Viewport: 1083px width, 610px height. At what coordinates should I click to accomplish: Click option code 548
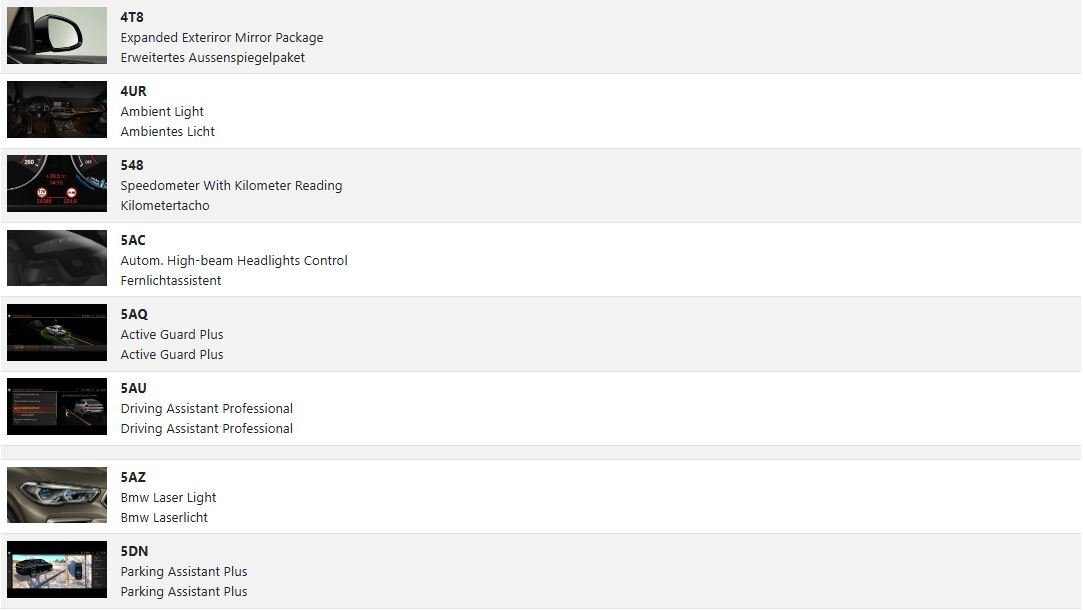click(x=132, y=165)
